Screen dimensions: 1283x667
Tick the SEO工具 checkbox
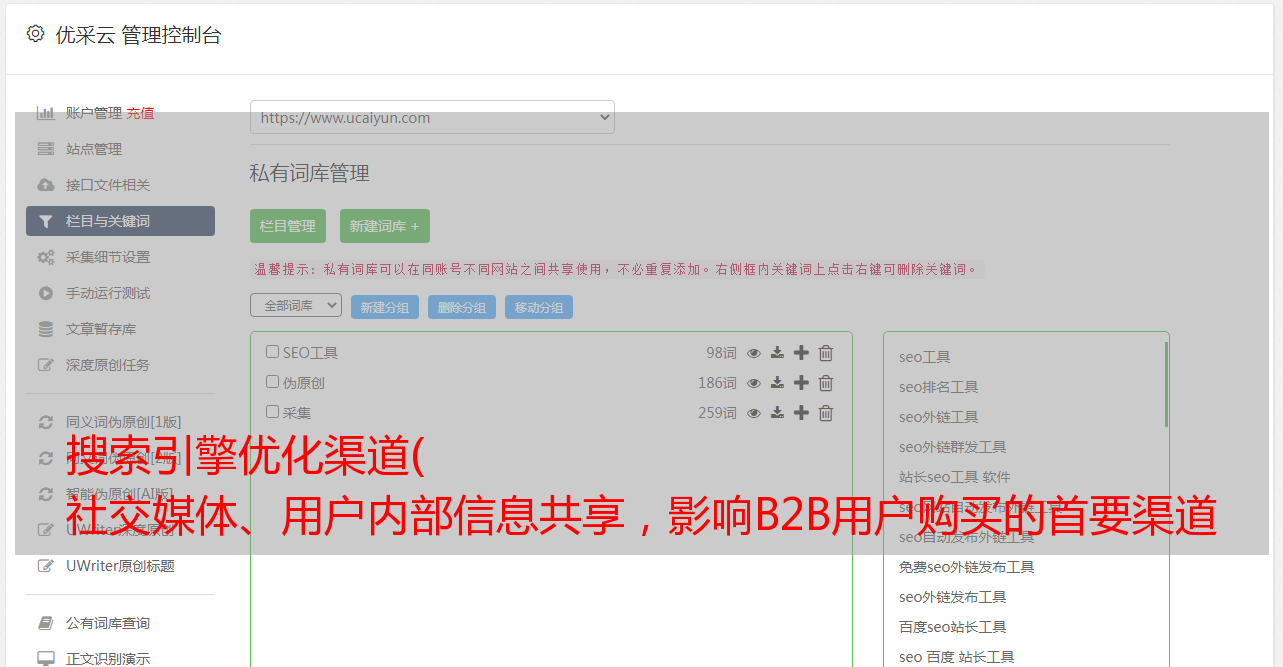pyautogui.click(x=272, y=352)
